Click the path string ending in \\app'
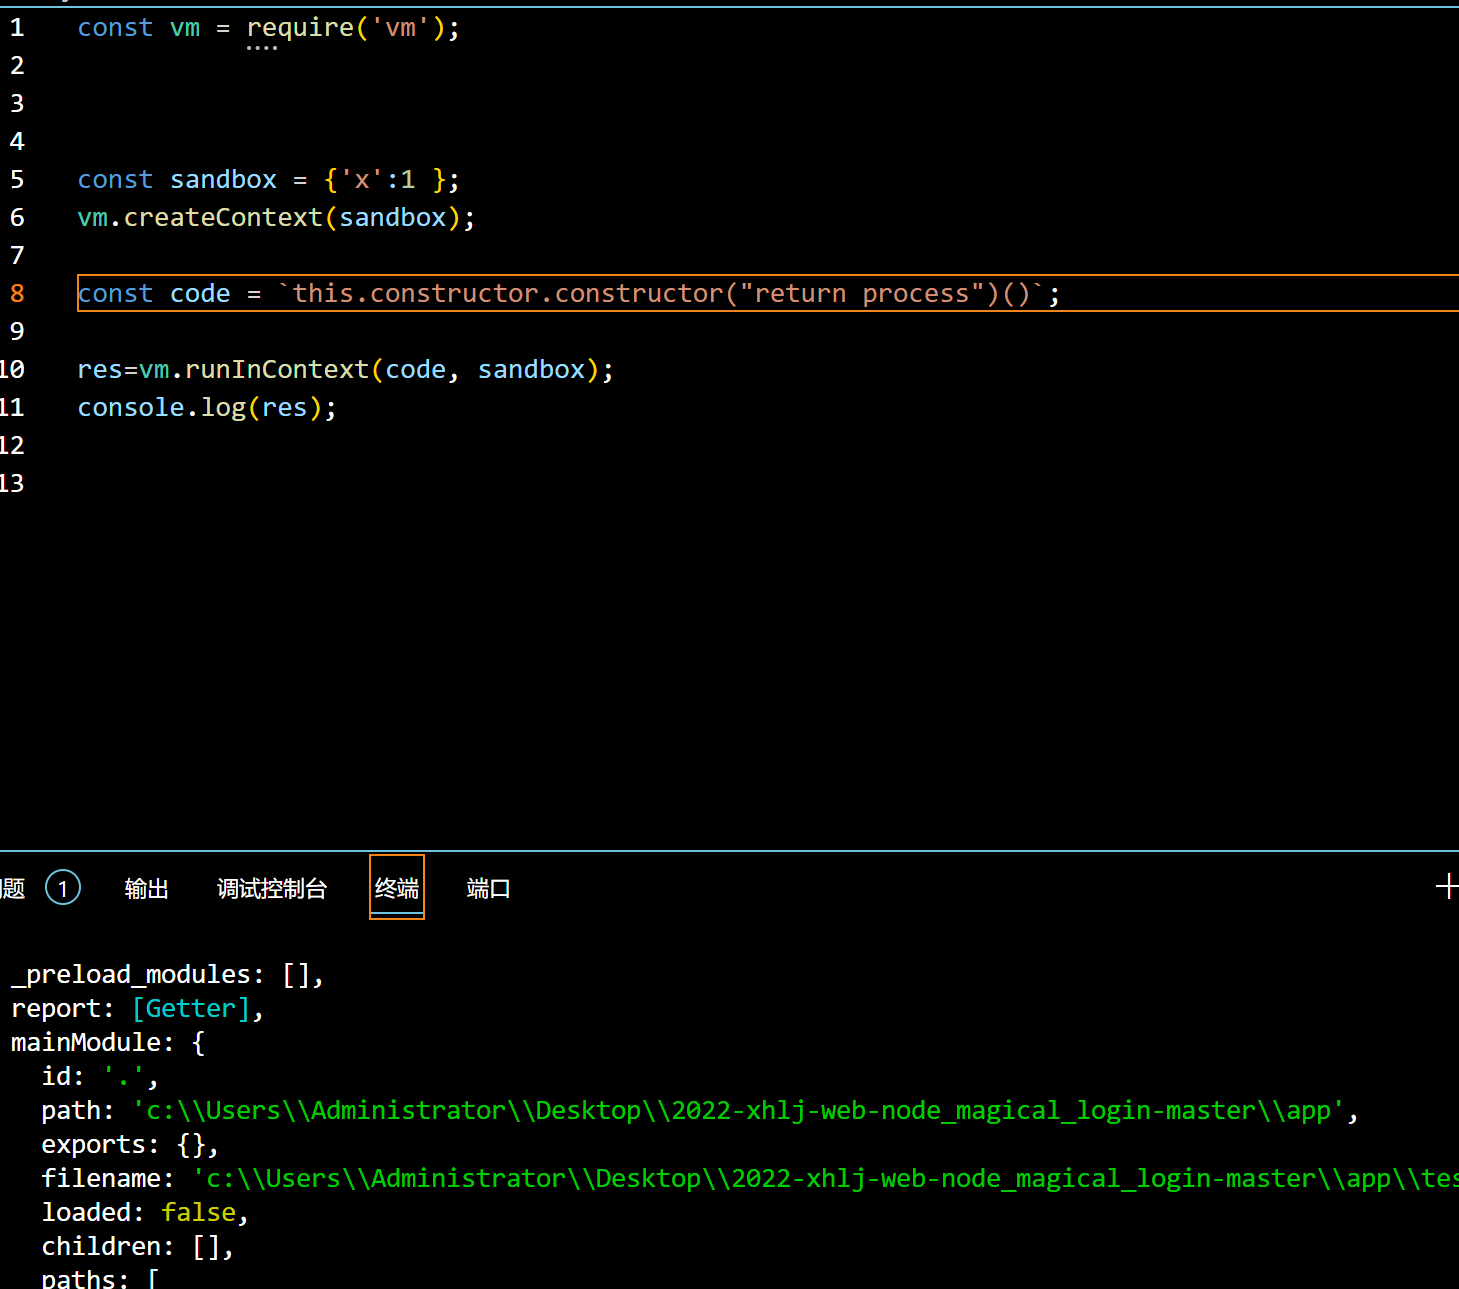The image size is (1459, 1289). [x=739, y=1111]
